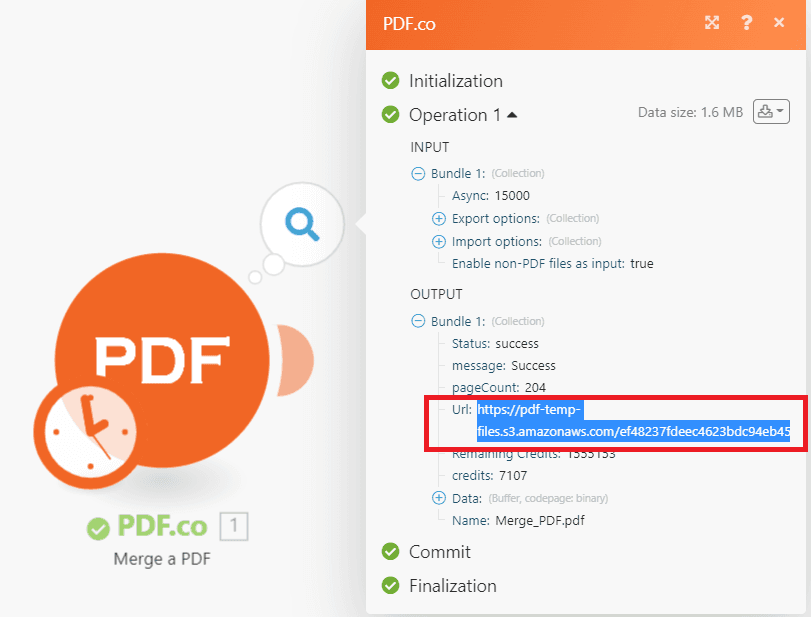Viewport: 811px width, 617px height.
Task: Expand the panel to full screen
Action: pos(712,23)
